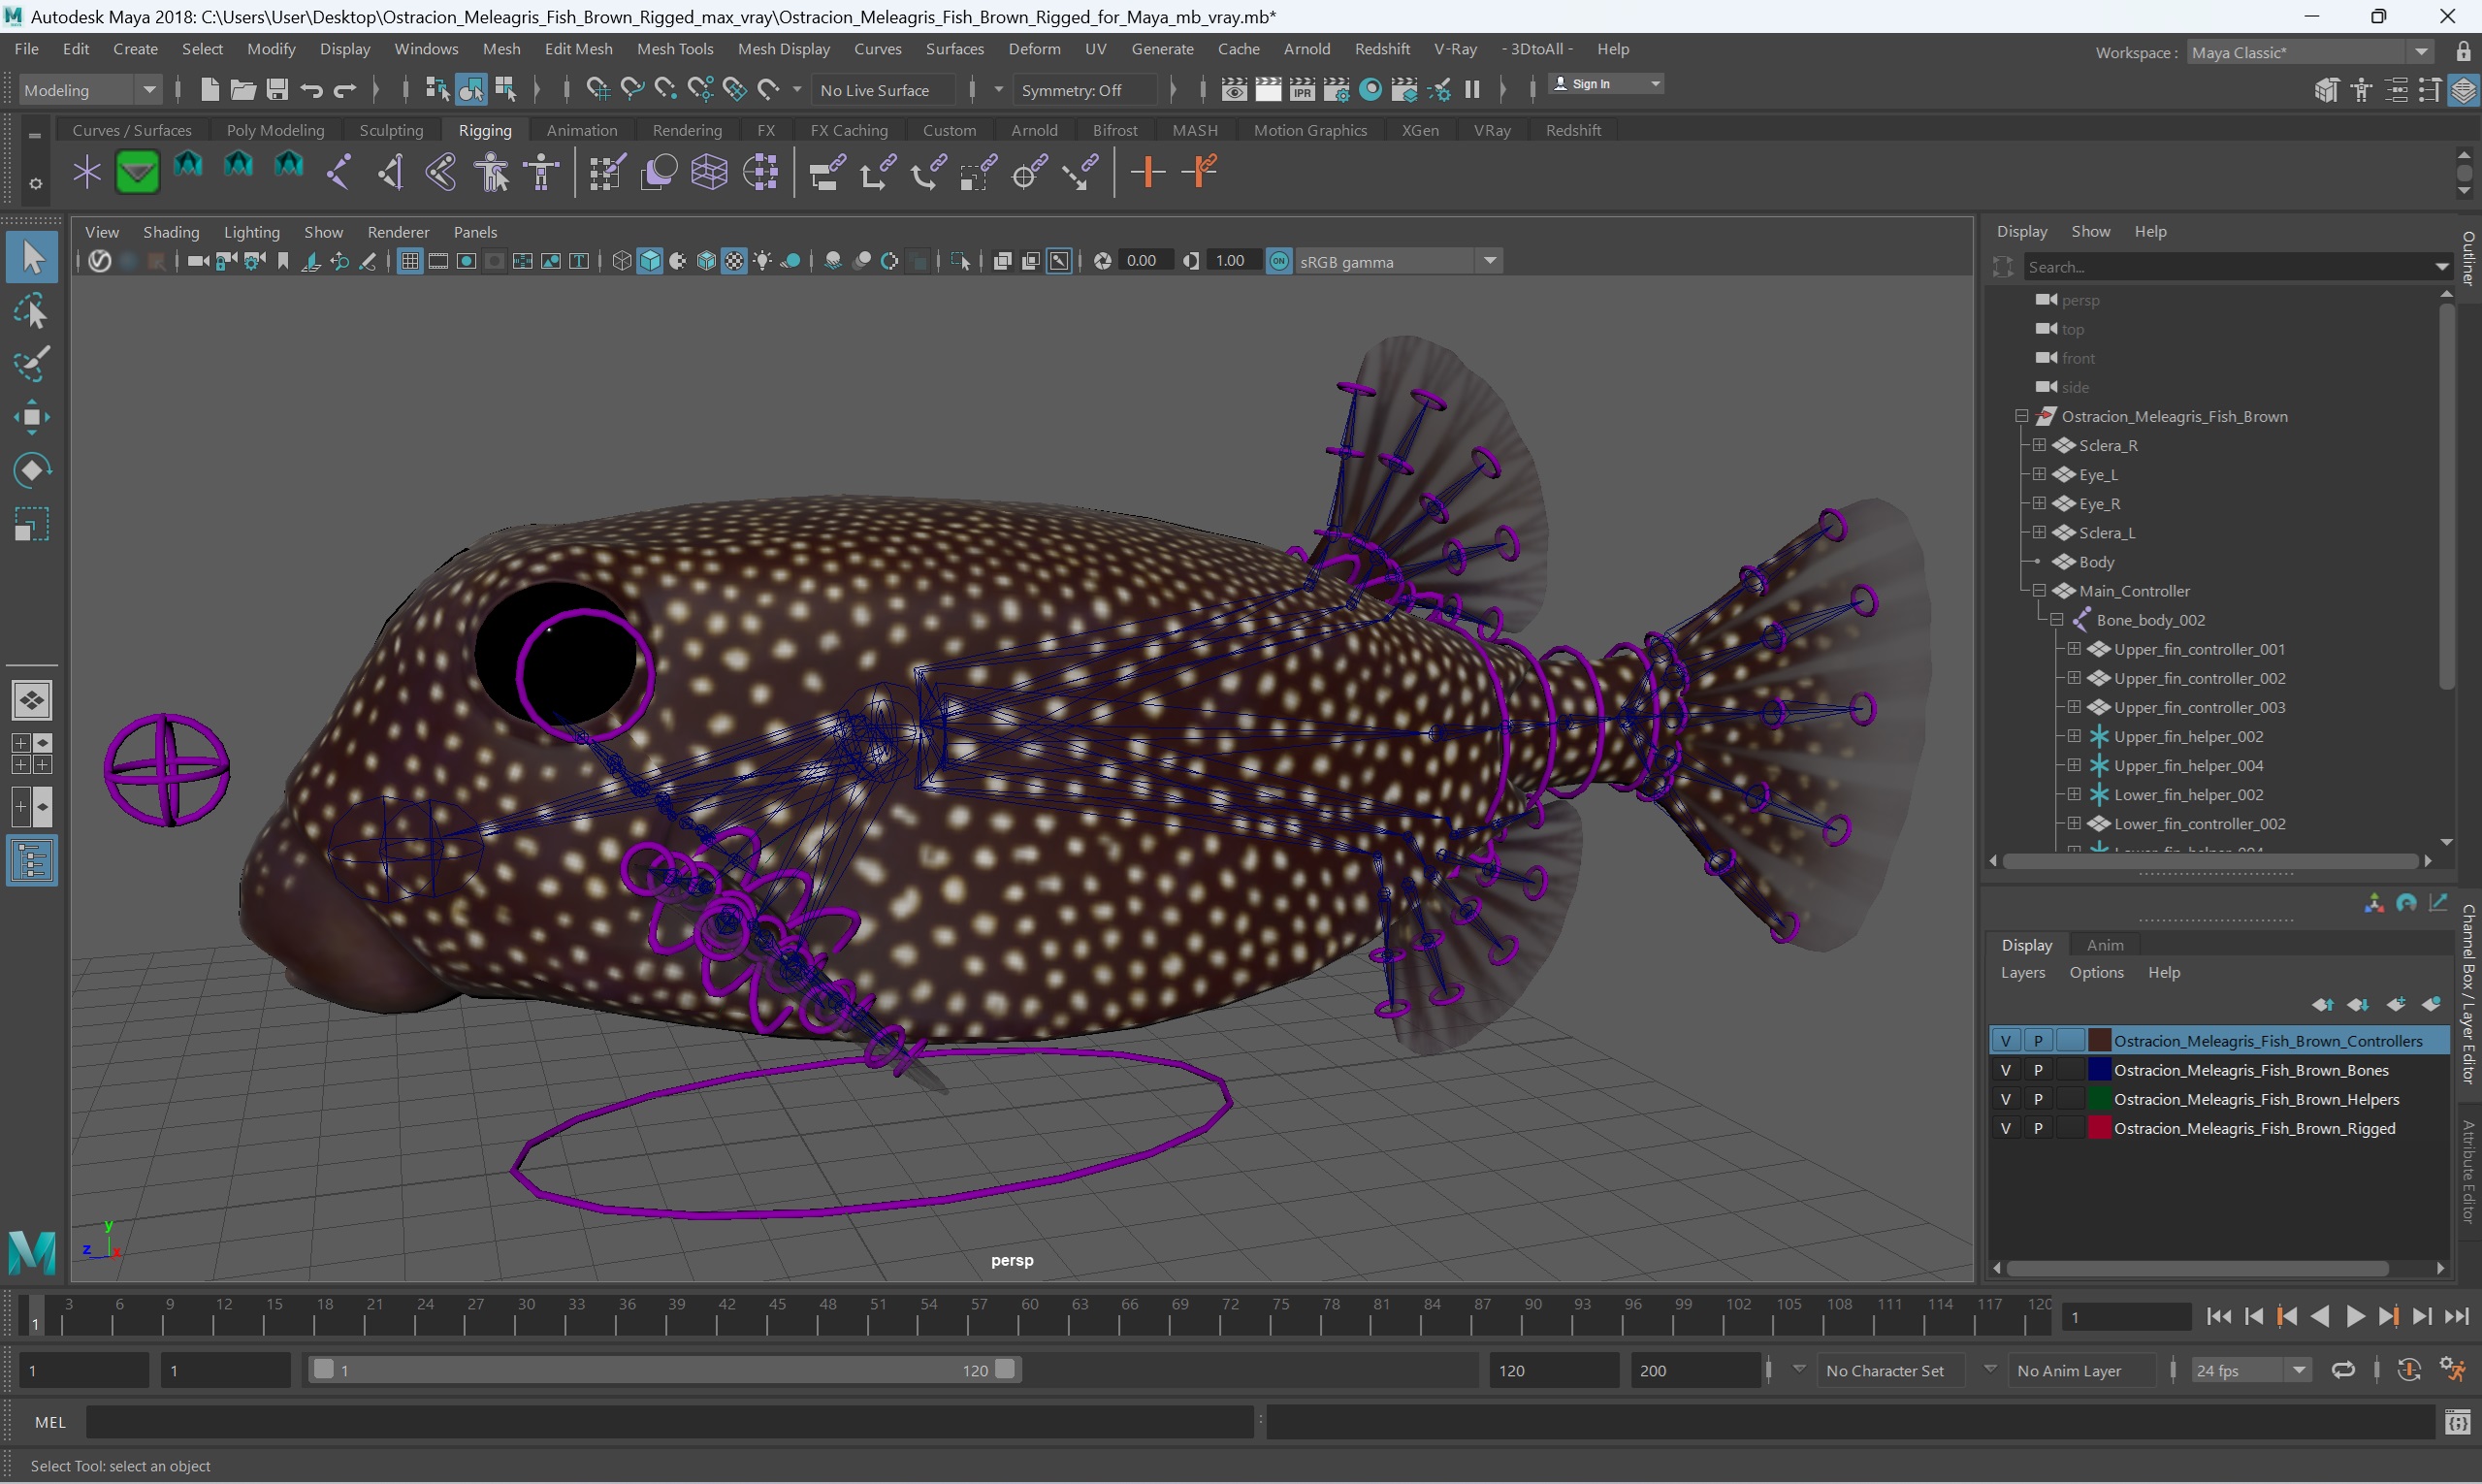Click the Sign In button
2482x1484 pixels.
[x=1604, y=84]
